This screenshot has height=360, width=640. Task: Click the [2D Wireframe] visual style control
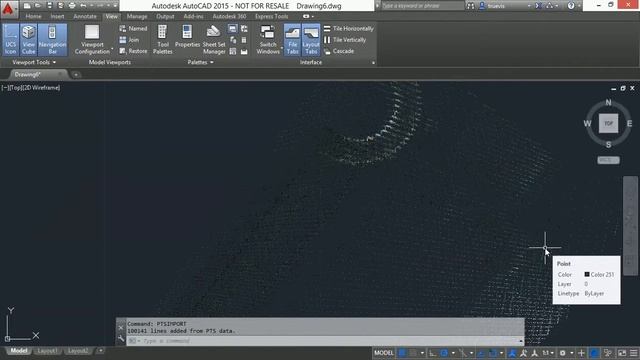[x=42, y=88]
